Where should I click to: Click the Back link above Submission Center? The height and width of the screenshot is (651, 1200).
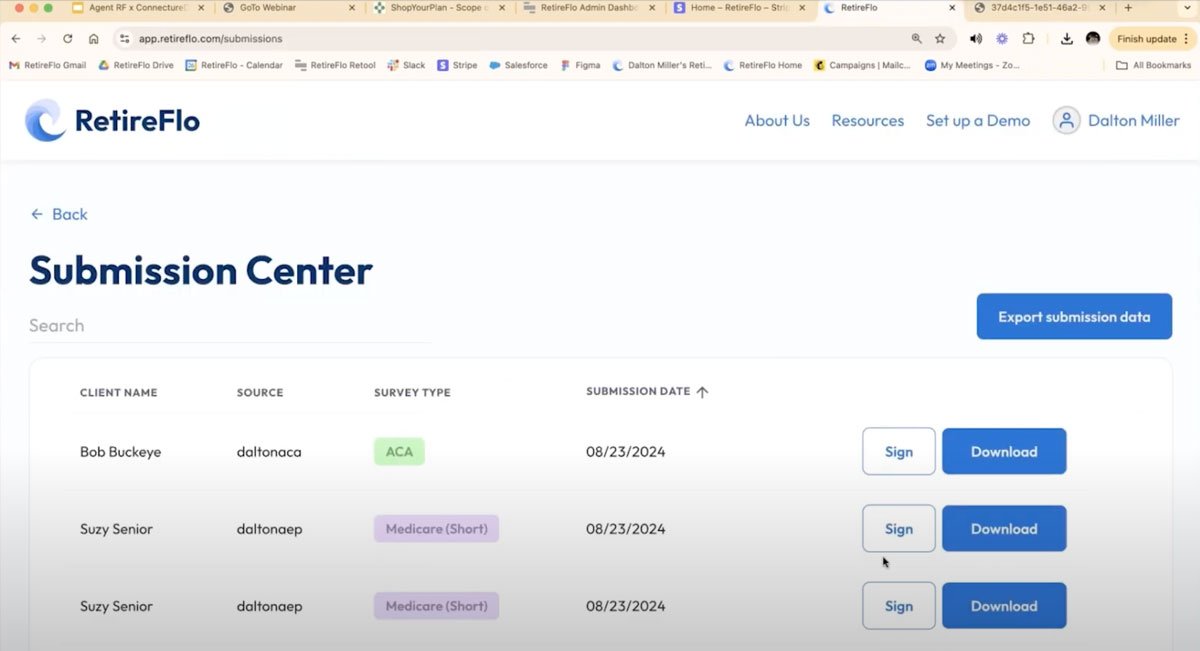59,214
